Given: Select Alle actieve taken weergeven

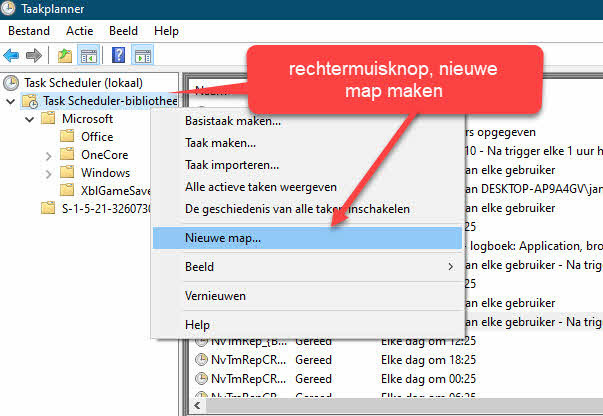Looking at the screenshot, I should coord(307,187).
